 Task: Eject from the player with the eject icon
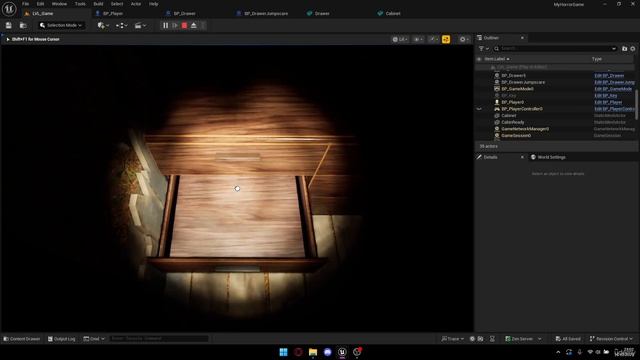(193, 25)
